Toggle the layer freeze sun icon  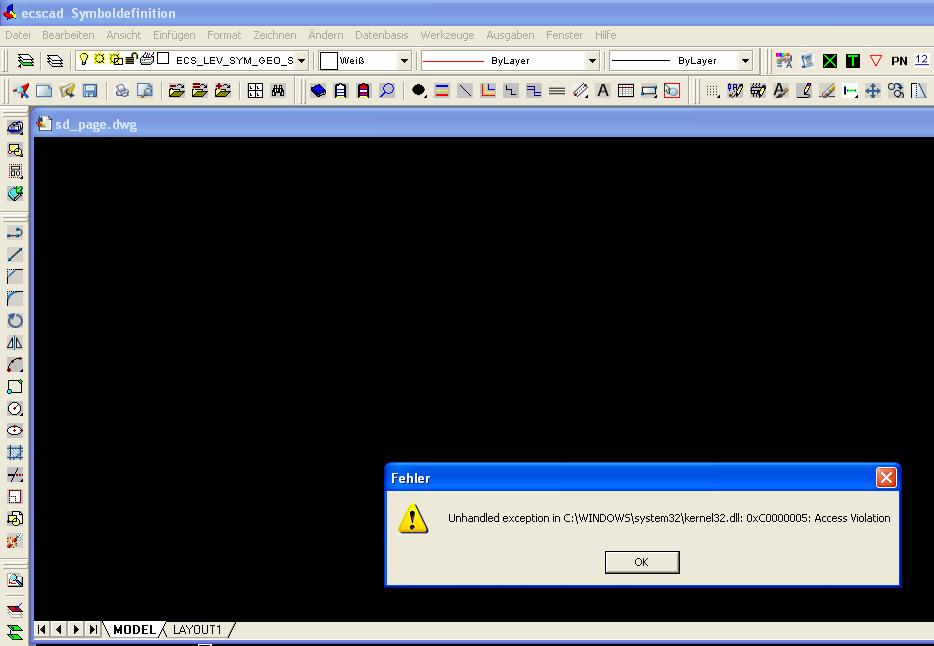tap(99, 59)
